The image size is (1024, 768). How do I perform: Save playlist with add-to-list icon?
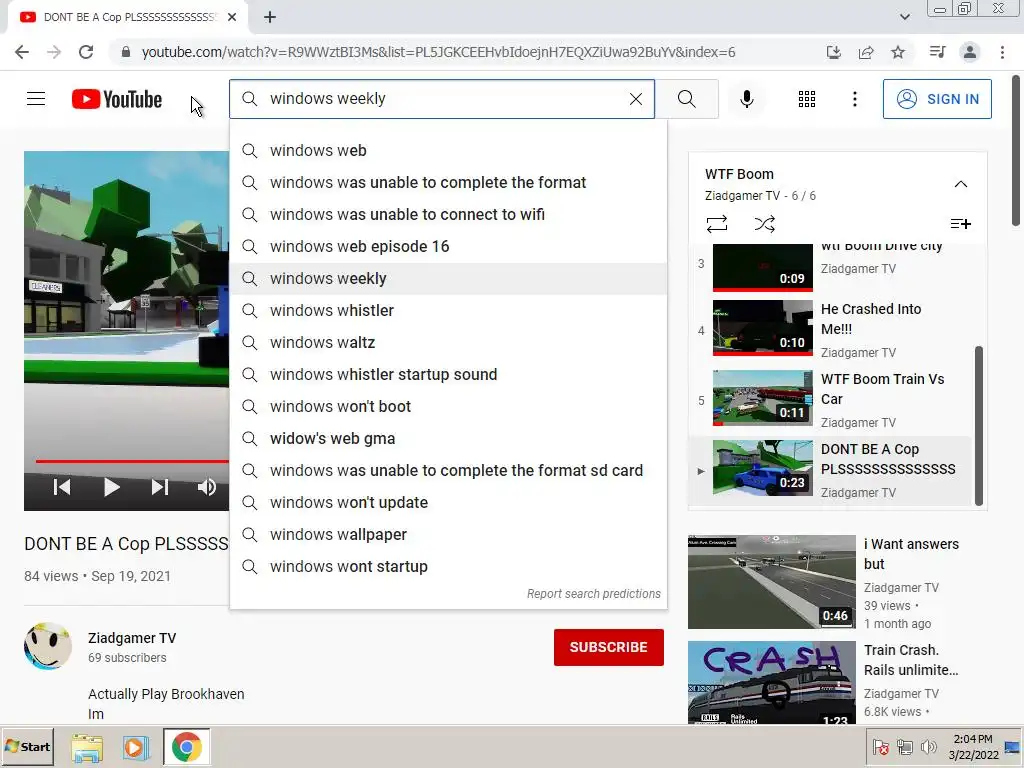(x=960, y=224)
